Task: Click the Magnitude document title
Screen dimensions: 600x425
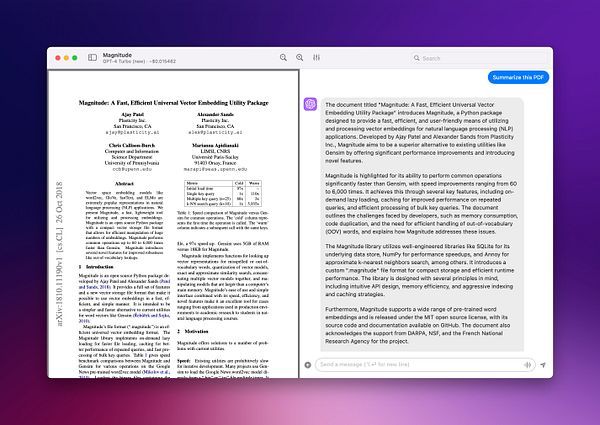Action: point(117,55)
